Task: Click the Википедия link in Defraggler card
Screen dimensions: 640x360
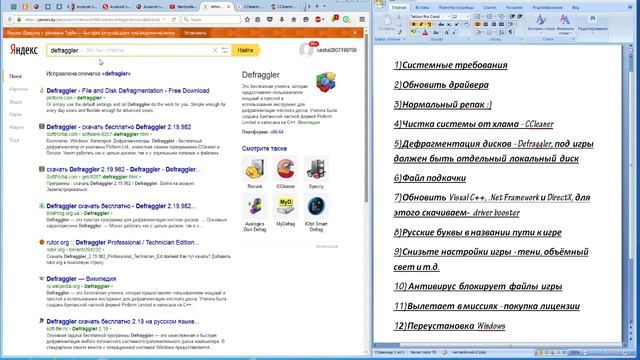Action: click(x=309, y=122)
